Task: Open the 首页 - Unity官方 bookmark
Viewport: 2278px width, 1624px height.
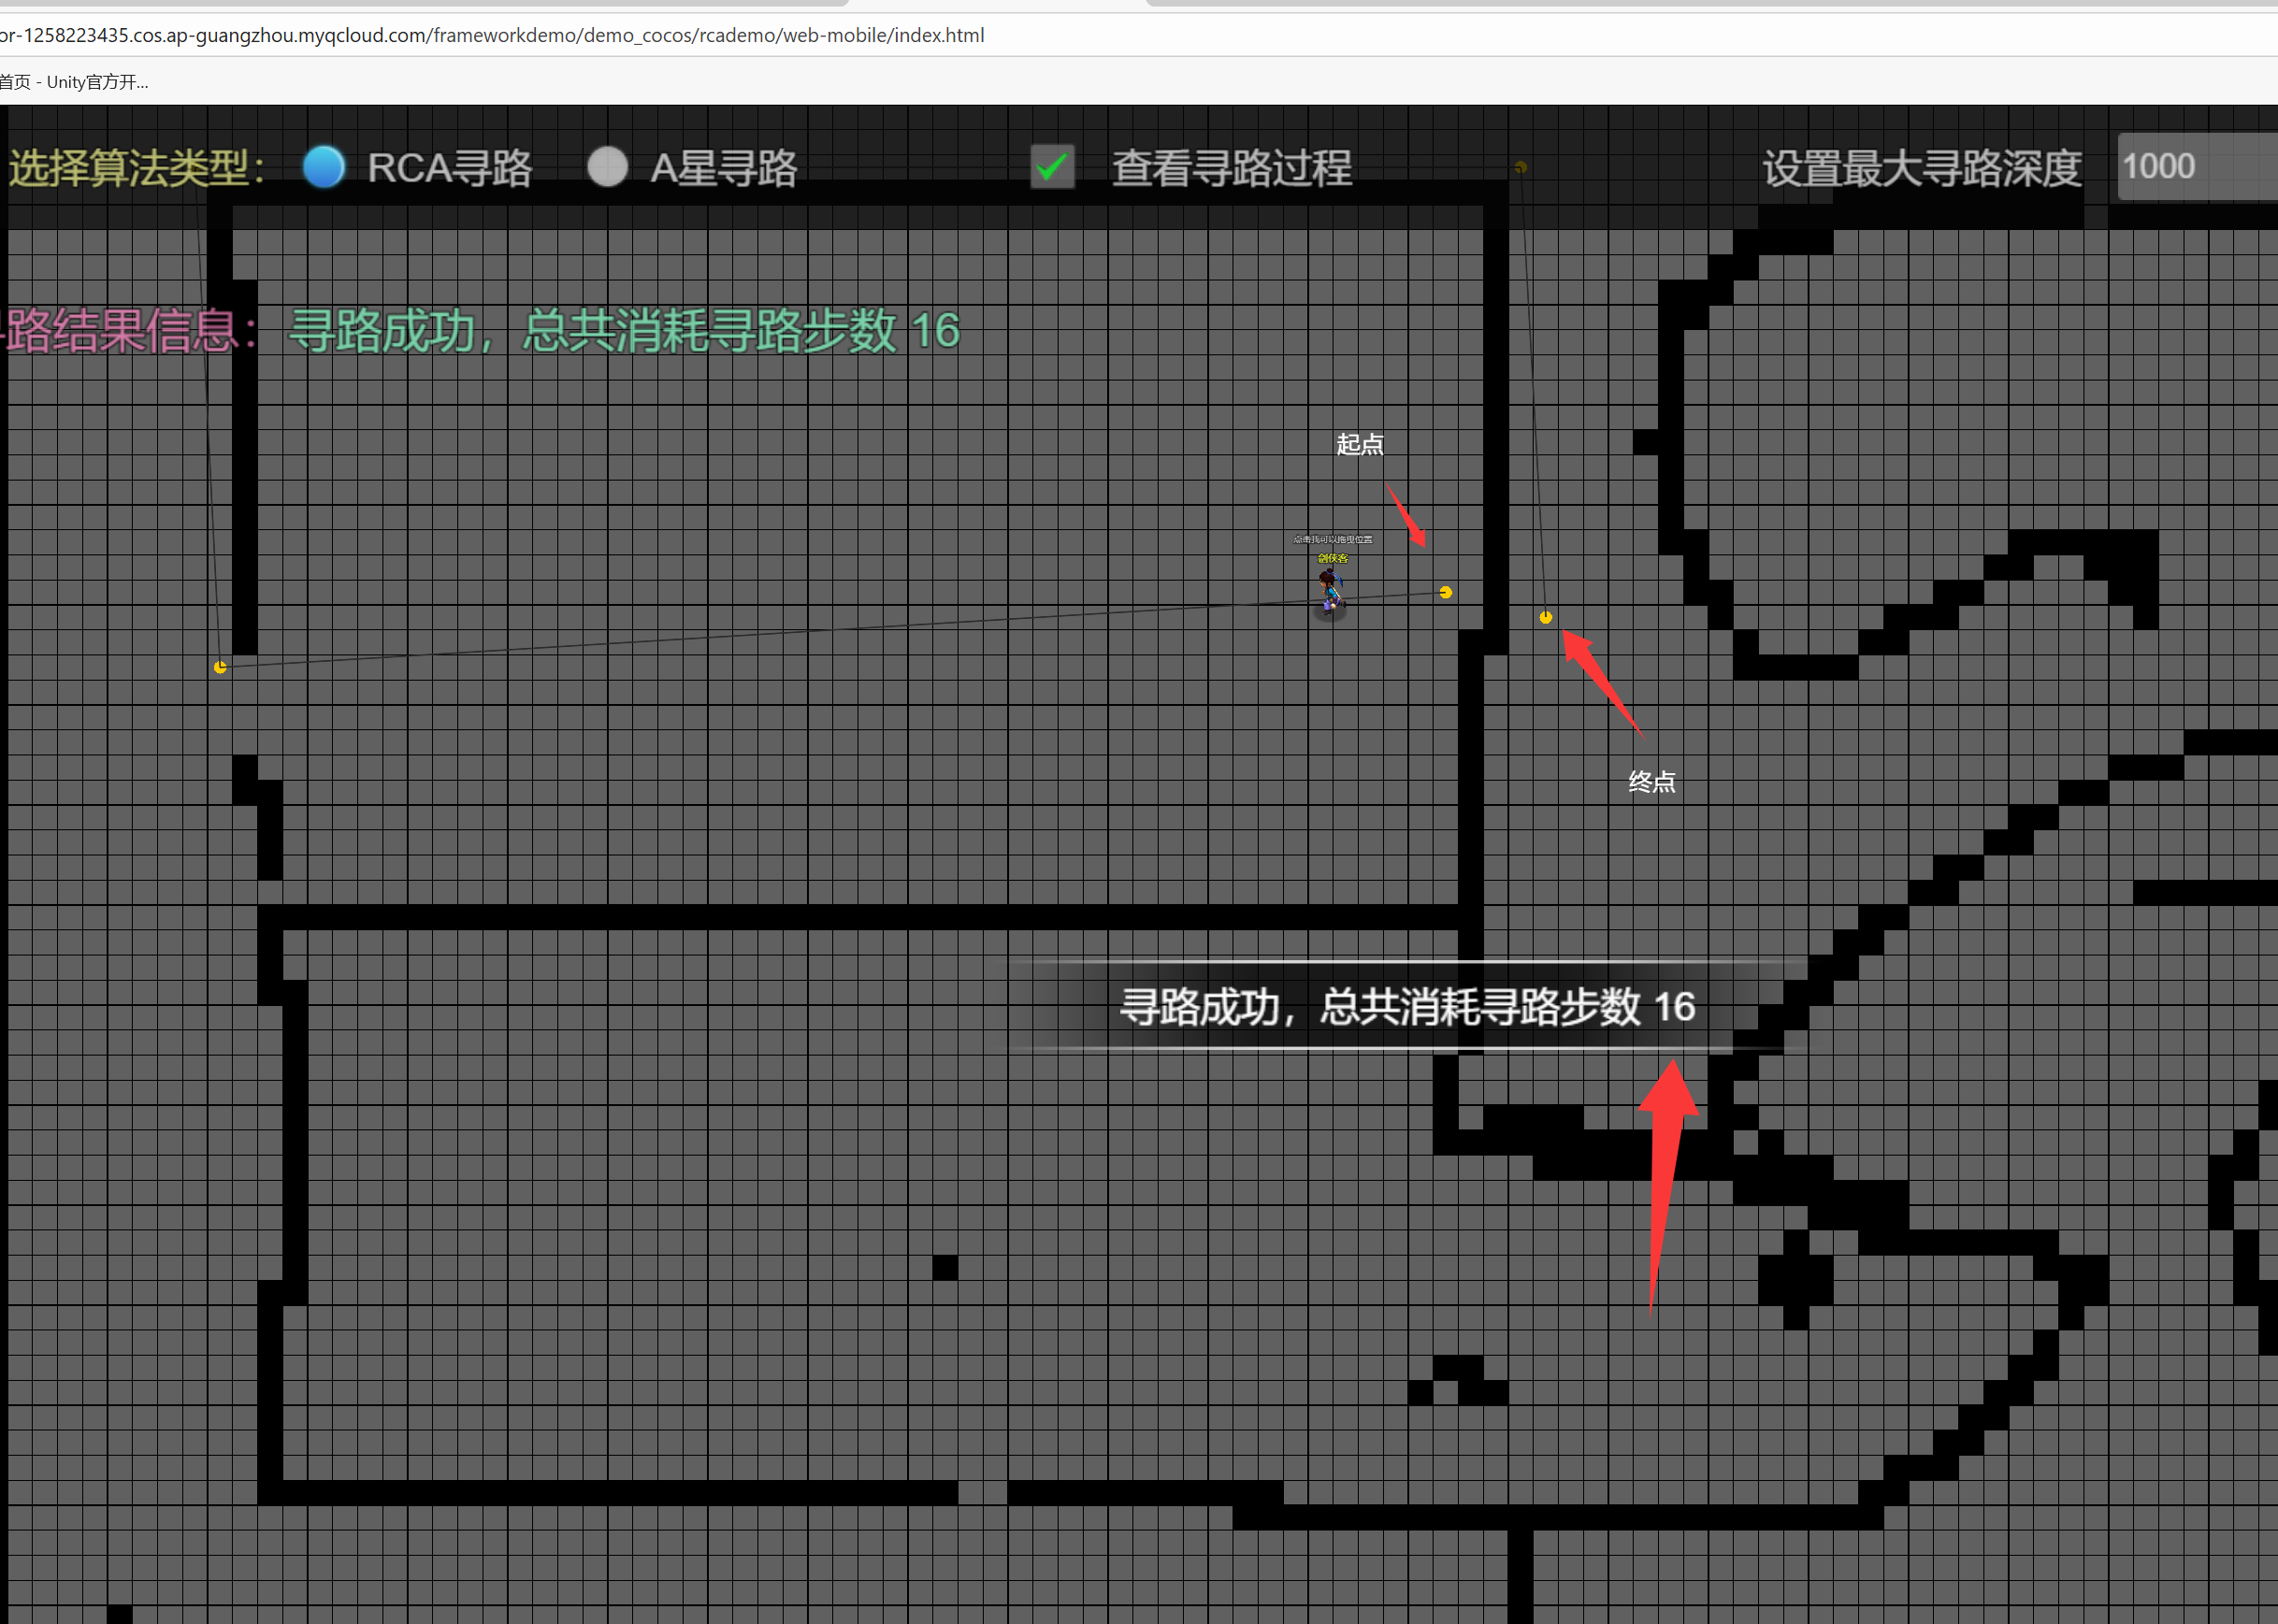Action: coord(75,82)
